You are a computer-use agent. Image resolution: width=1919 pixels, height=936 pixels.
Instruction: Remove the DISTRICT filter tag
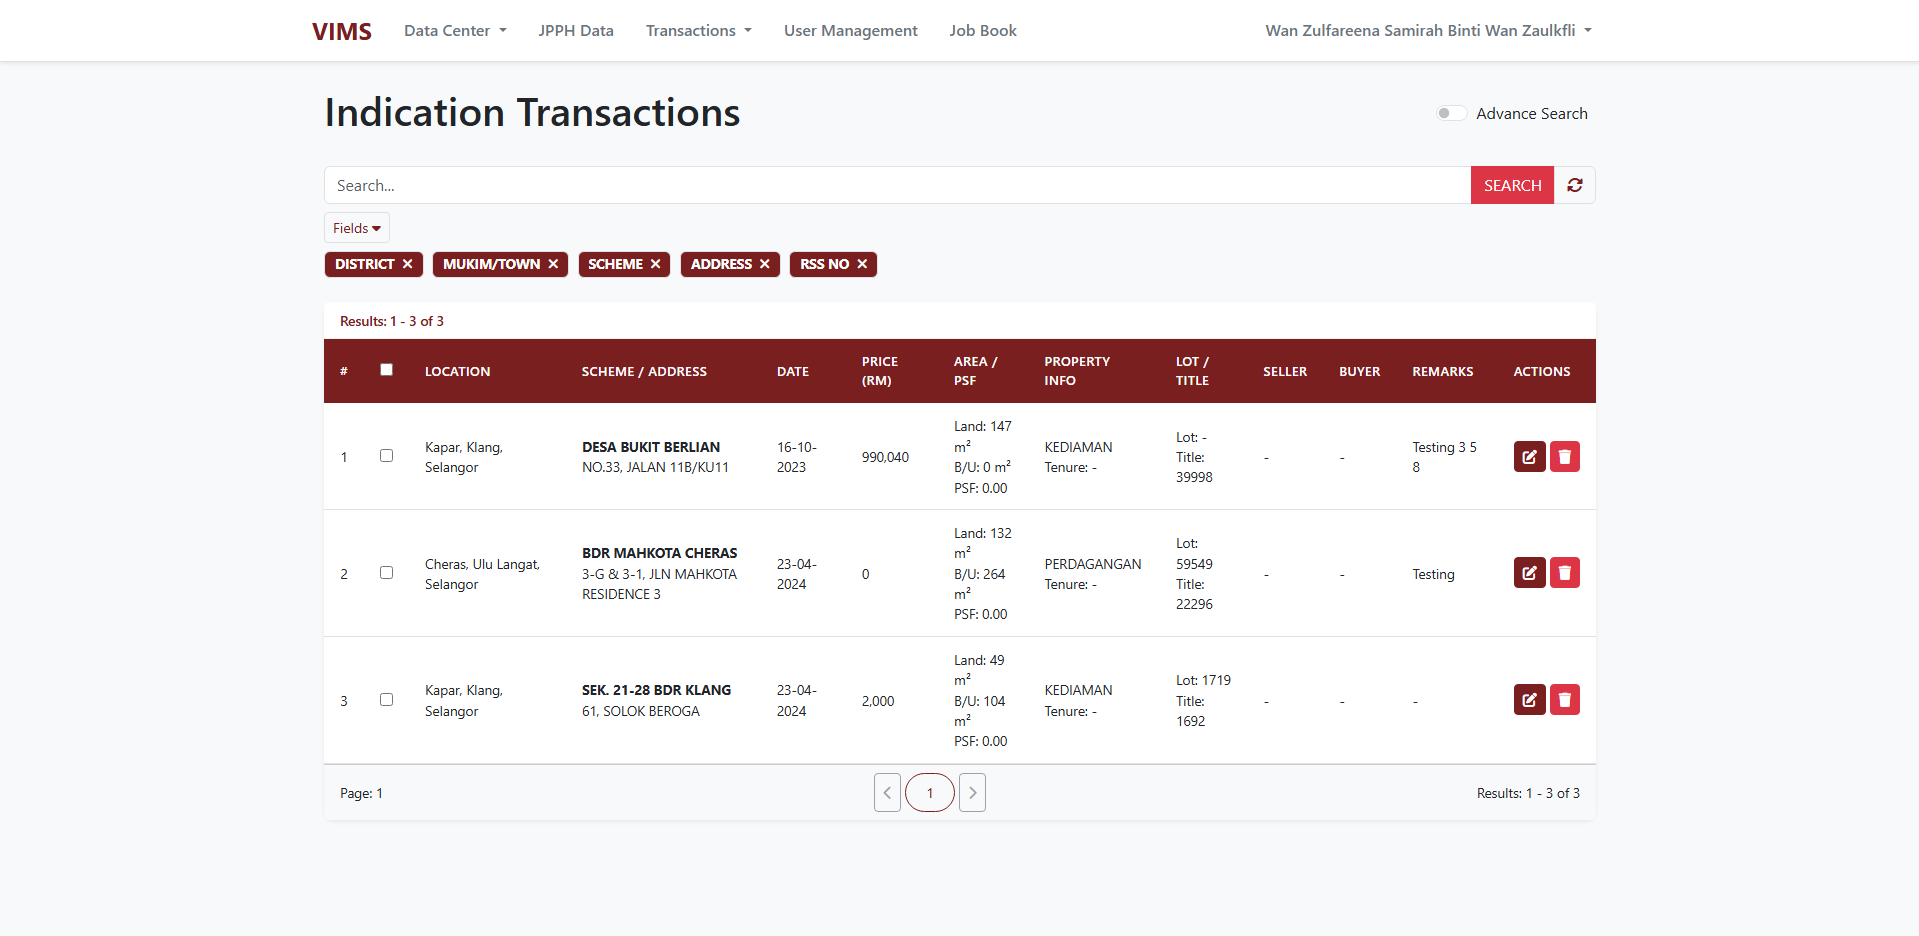[407, 264]
